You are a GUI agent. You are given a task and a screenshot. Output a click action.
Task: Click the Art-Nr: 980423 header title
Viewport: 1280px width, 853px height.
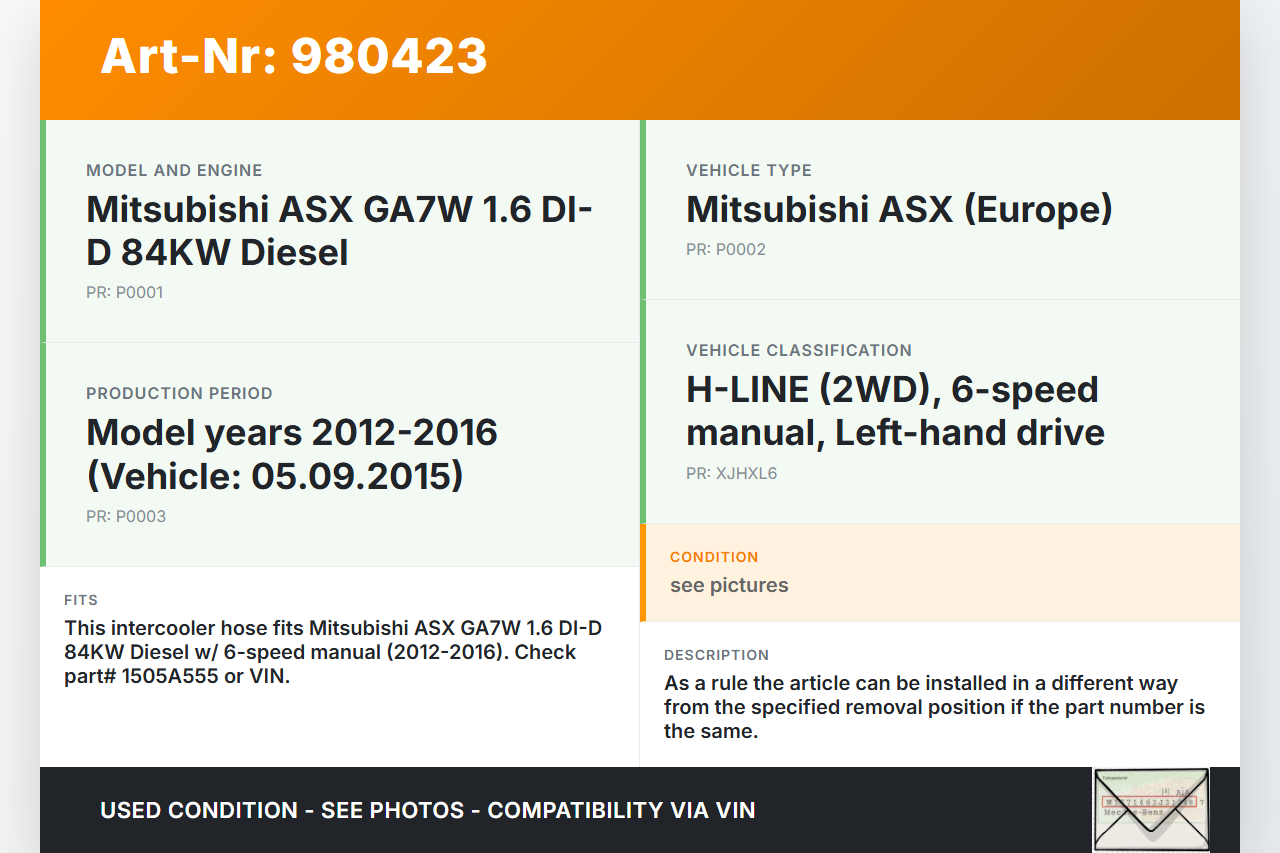[294, 56]
